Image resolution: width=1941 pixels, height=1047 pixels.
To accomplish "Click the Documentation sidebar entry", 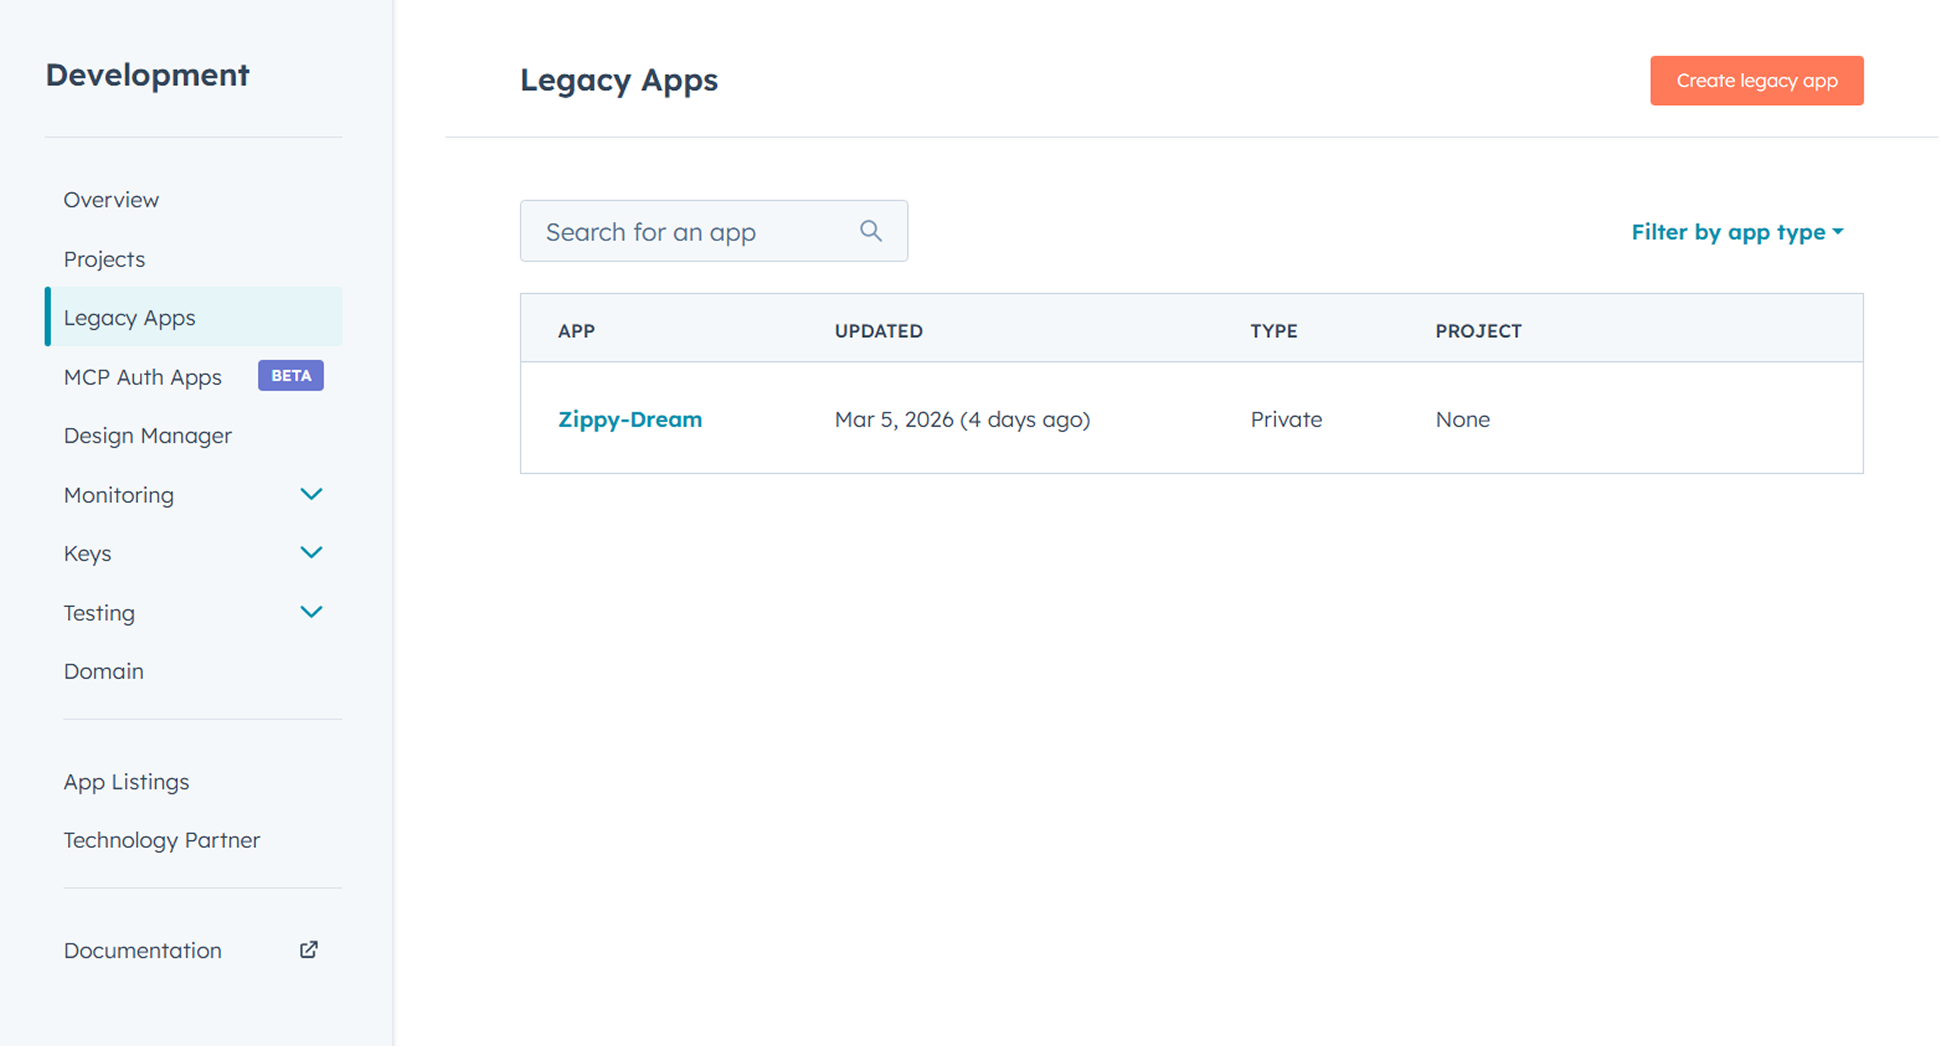I will pos(142,949).
